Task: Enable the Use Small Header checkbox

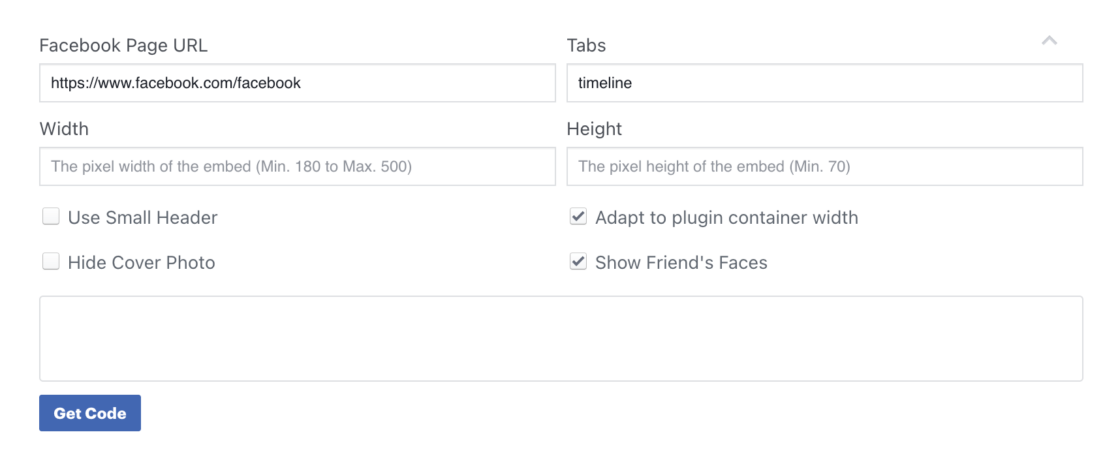Action: click(51, 217)
